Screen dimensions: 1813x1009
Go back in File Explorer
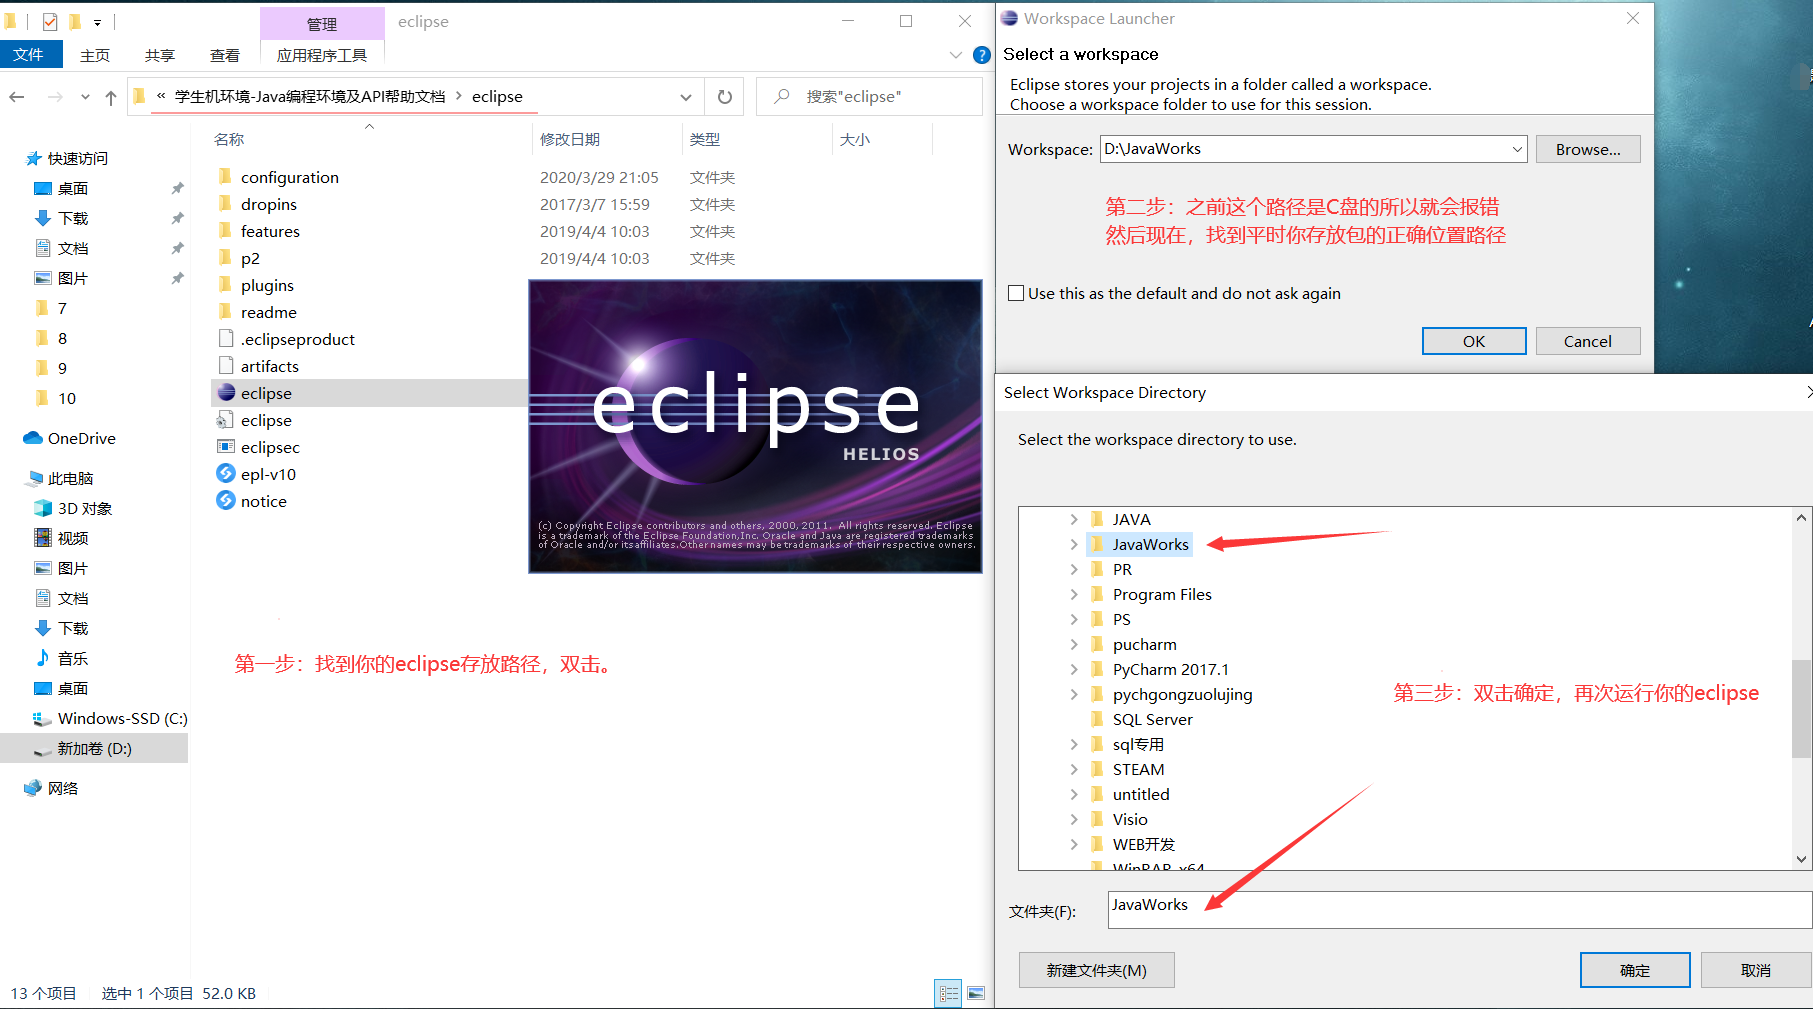(17, 97)
